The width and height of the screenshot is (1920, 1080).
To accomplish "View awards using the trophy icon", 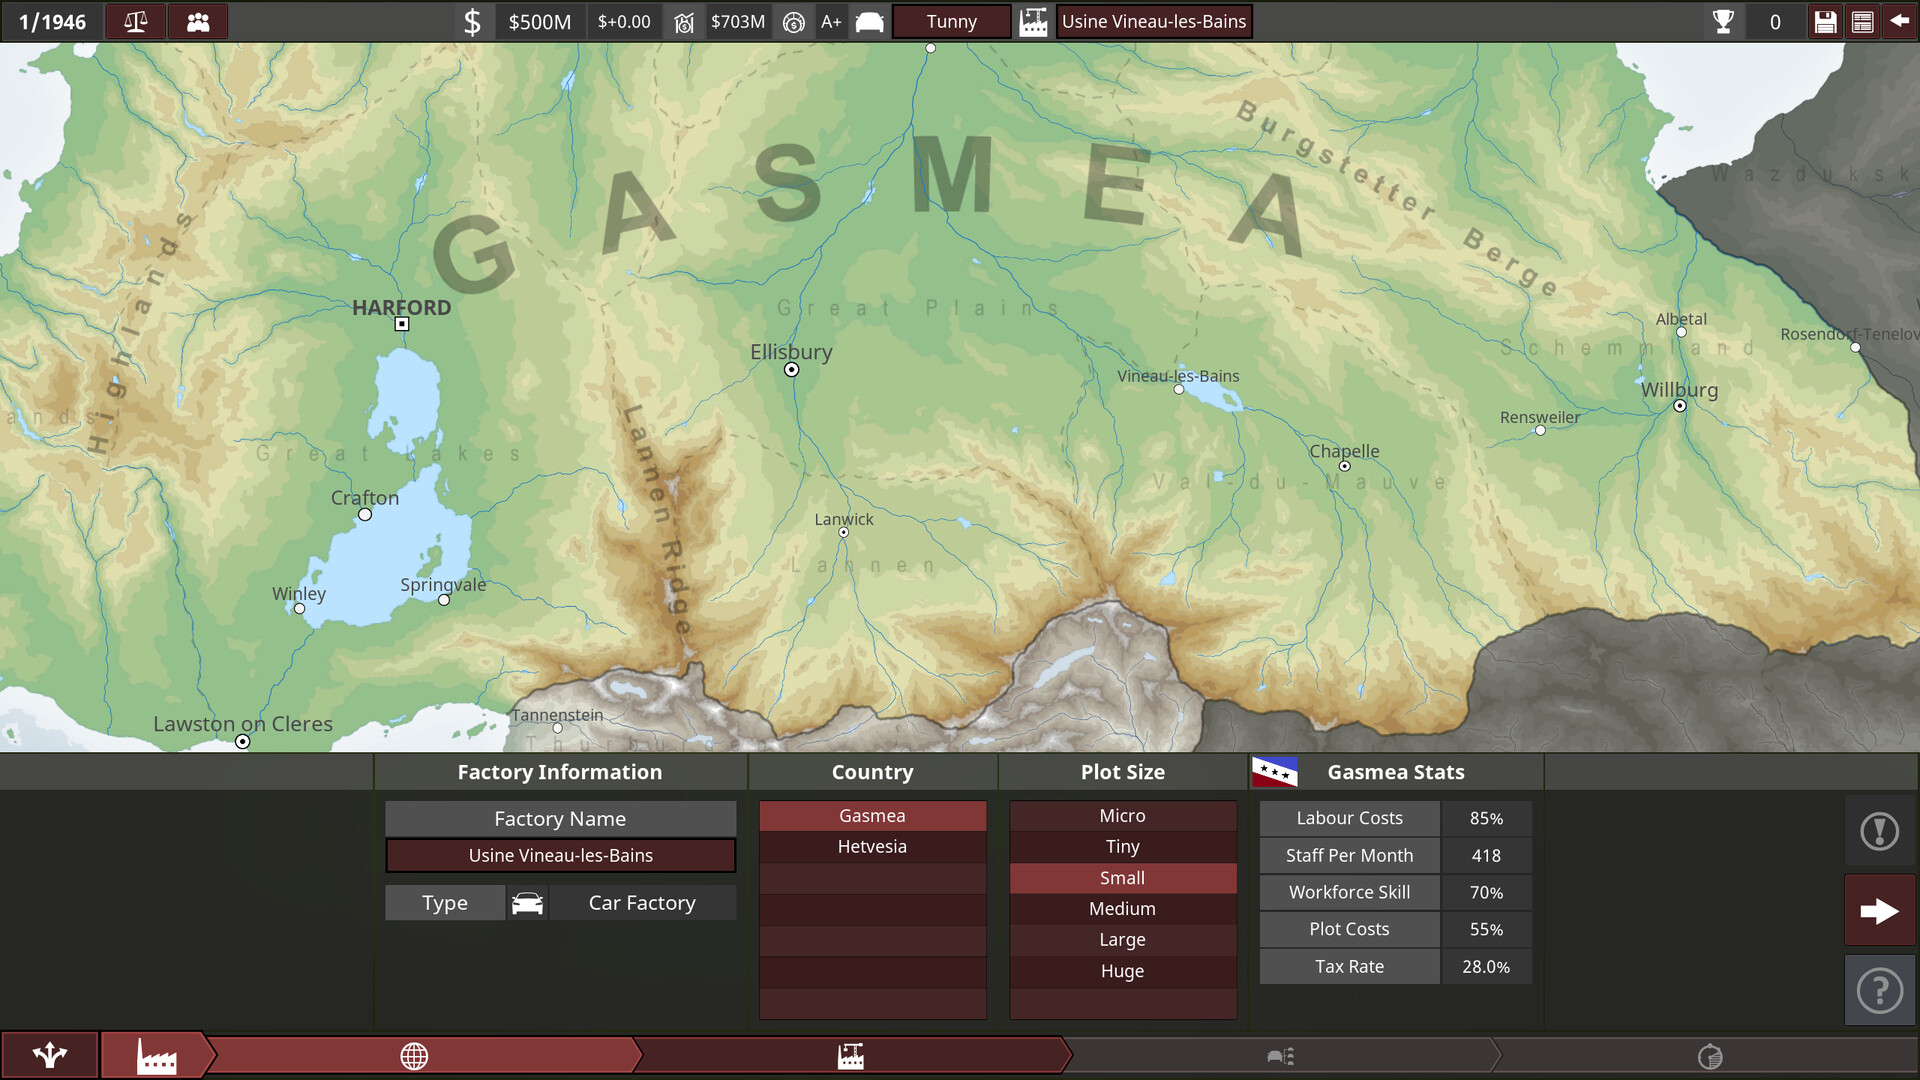I will 1724,21.
